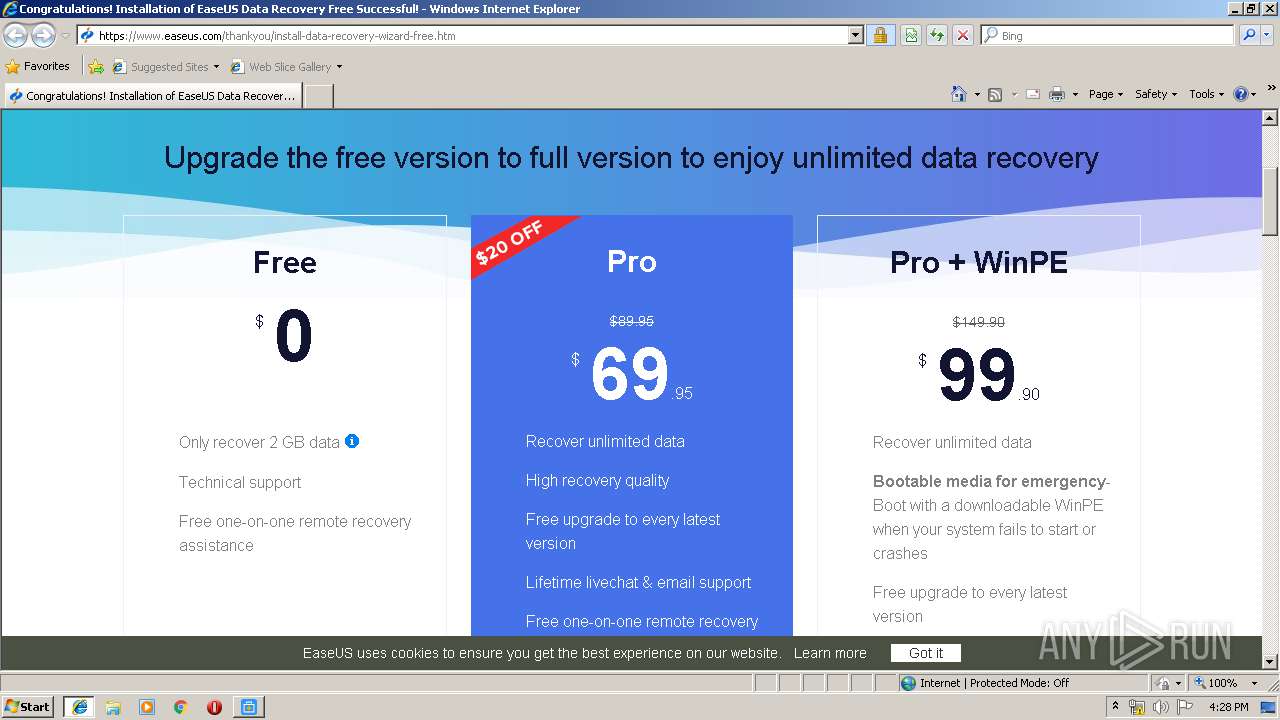Expand the Home button dropdown arrow
This screenshot has height=720, width=1280.
click(x=977, y=94)
